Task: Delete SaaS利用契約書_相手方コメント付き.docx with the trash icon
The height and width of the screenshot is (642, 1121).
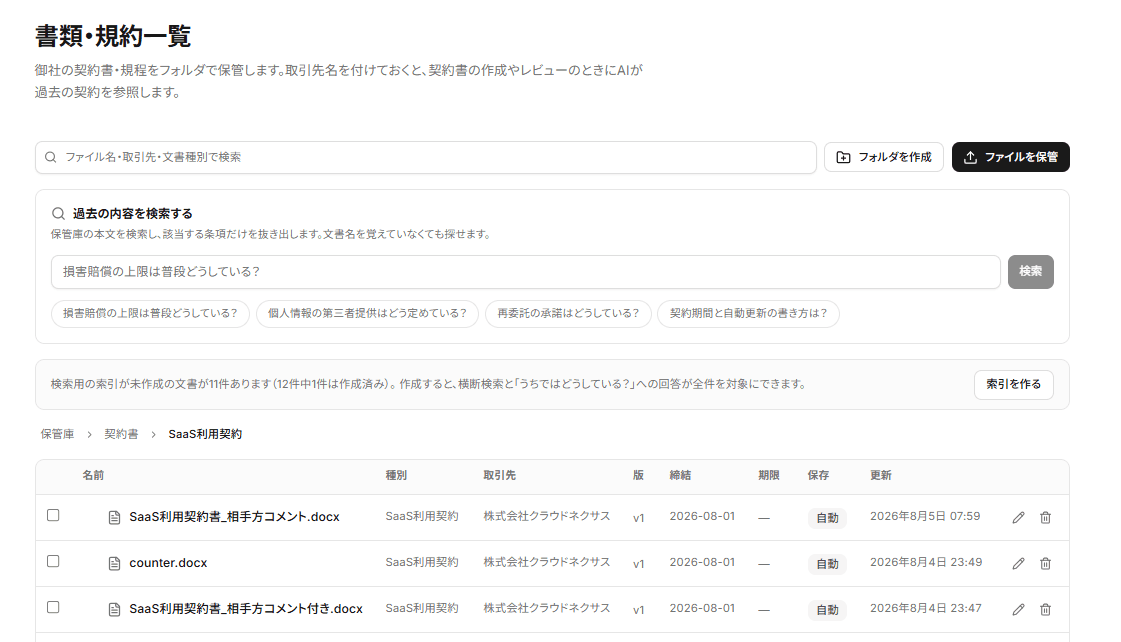Action: click(1045, 609)
